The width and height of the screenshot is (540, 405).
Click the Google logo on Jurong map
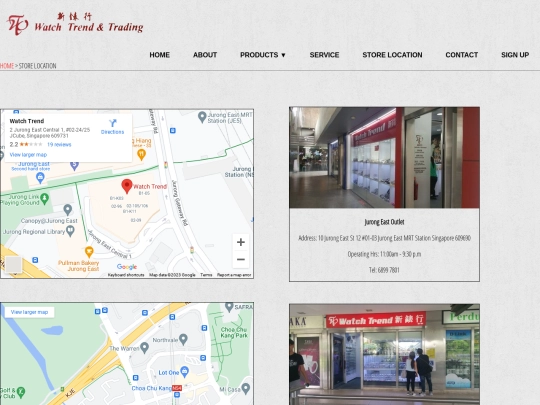tap(127, 267)
